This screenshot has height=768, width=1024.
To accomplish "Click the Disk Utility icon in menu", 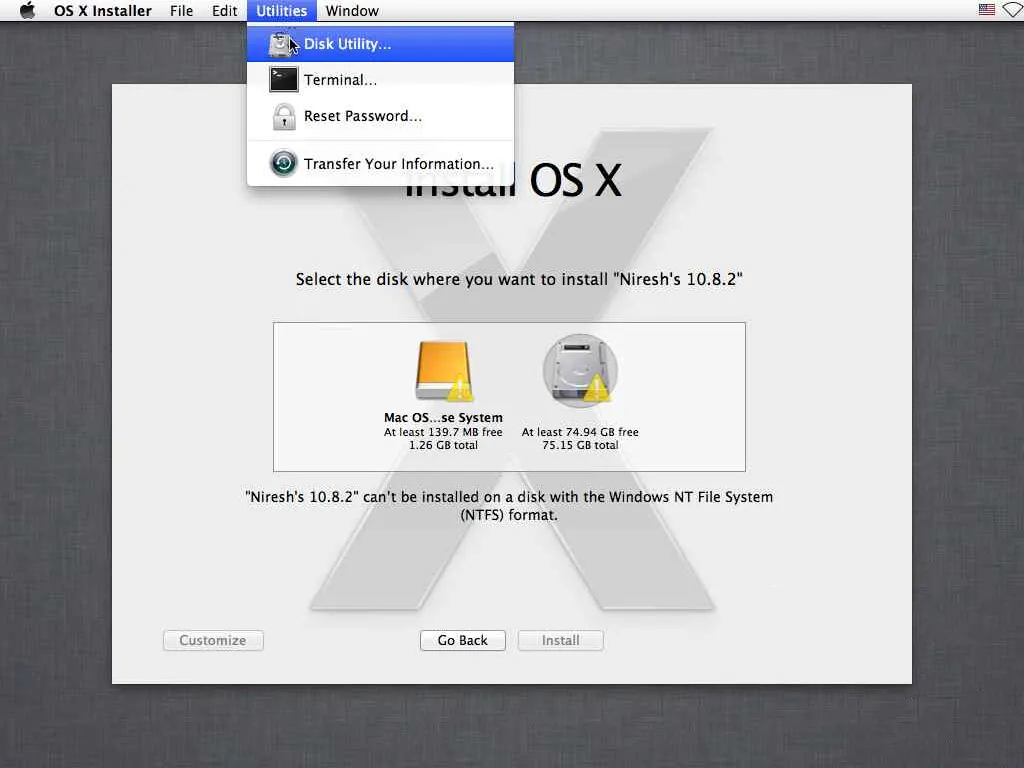I will (281, 44).
